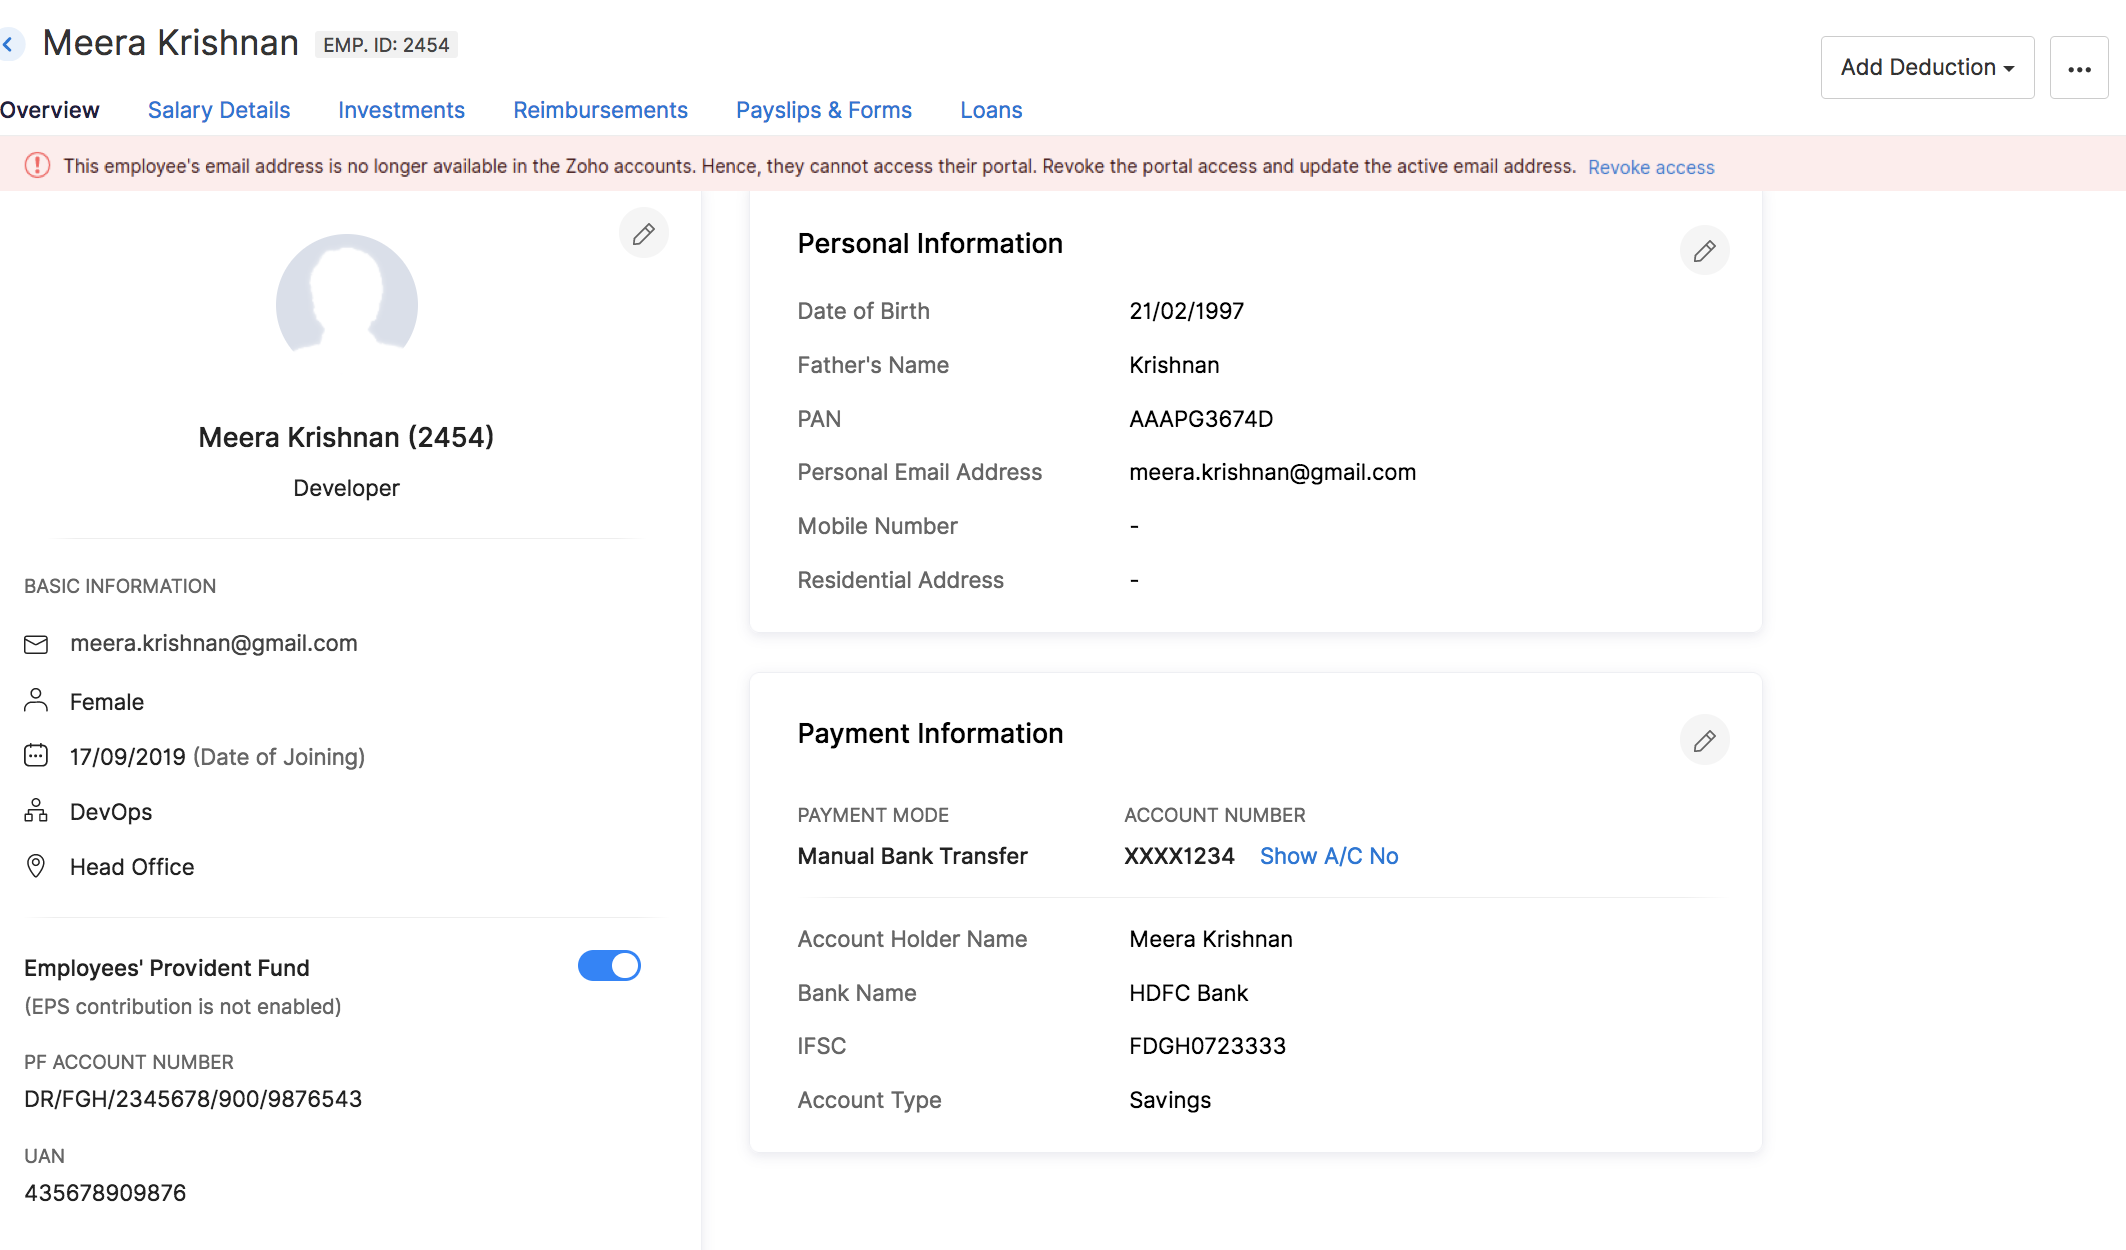Image resolution: width=2126 pixels, height=1250 pixels.
Task: Open the three-dots more options menu
Action: [x=2079, y=68]
